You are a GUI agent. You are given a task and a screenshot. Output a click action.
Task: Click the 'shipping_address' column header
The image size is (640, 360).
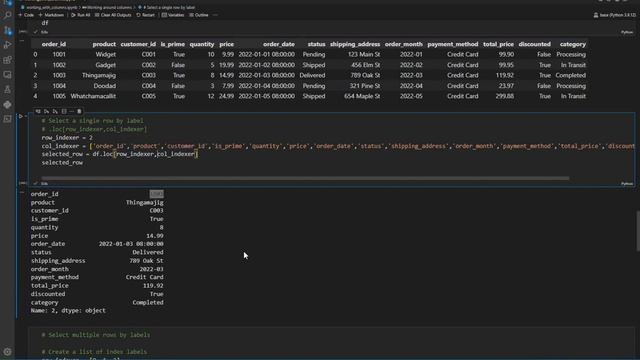pyautogui.click(x=355, y=44)
